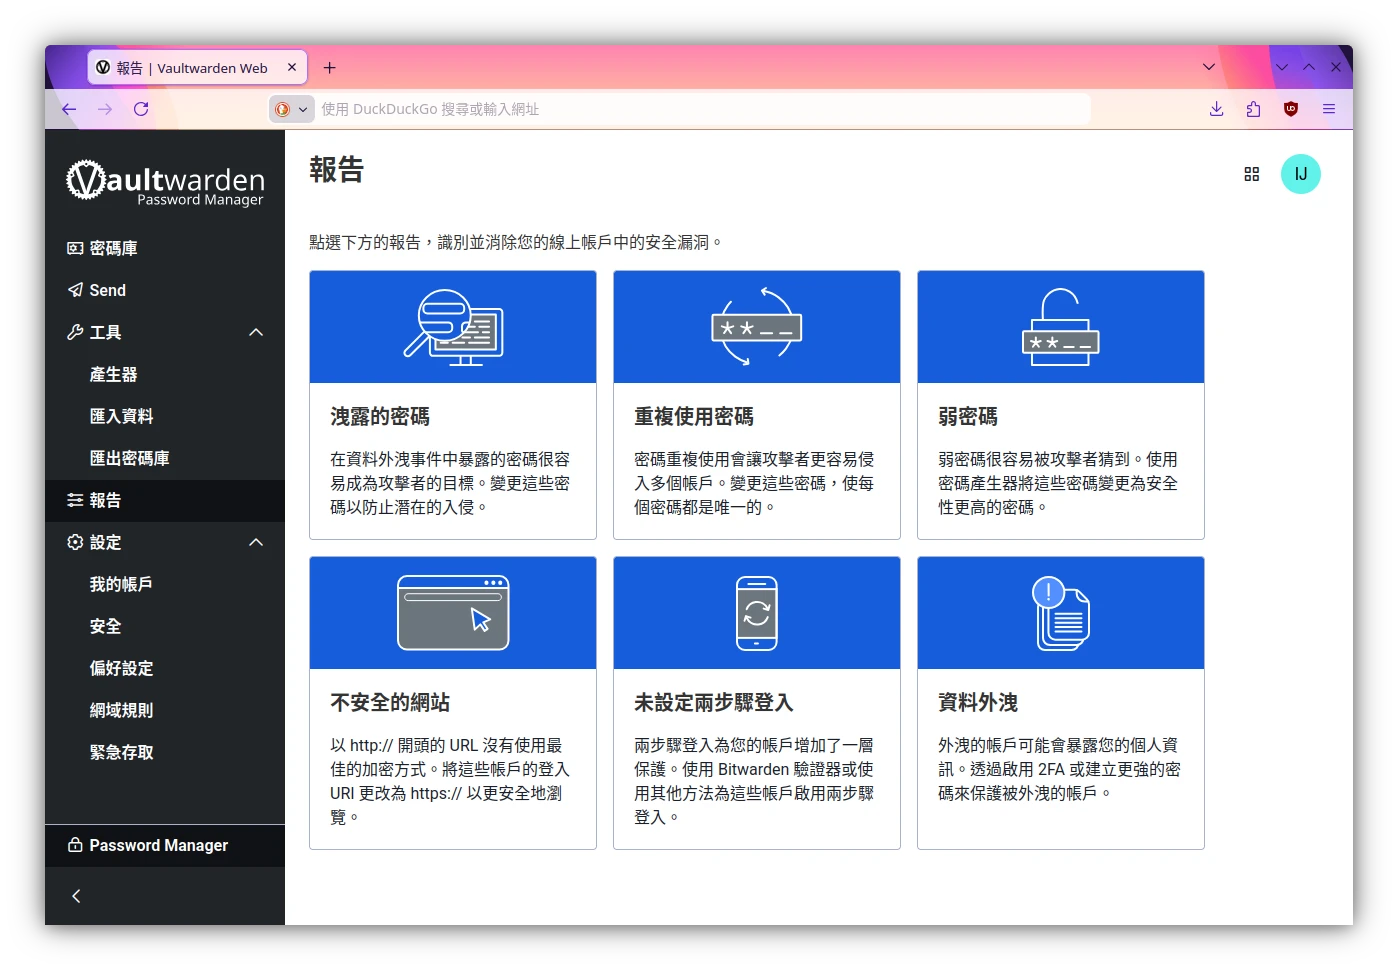1398x970 pixels.
Task: Click the Vaultwarden logo in sidebar
Action: [x=165, y=183]
